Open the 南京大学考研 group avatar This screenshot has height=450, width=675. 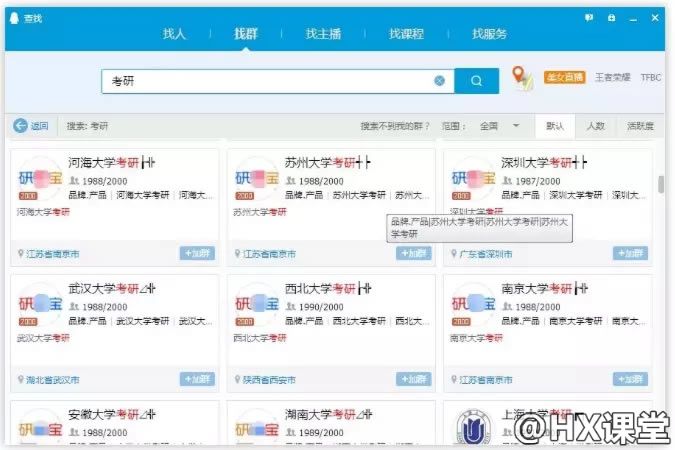[x=473, y=304]
